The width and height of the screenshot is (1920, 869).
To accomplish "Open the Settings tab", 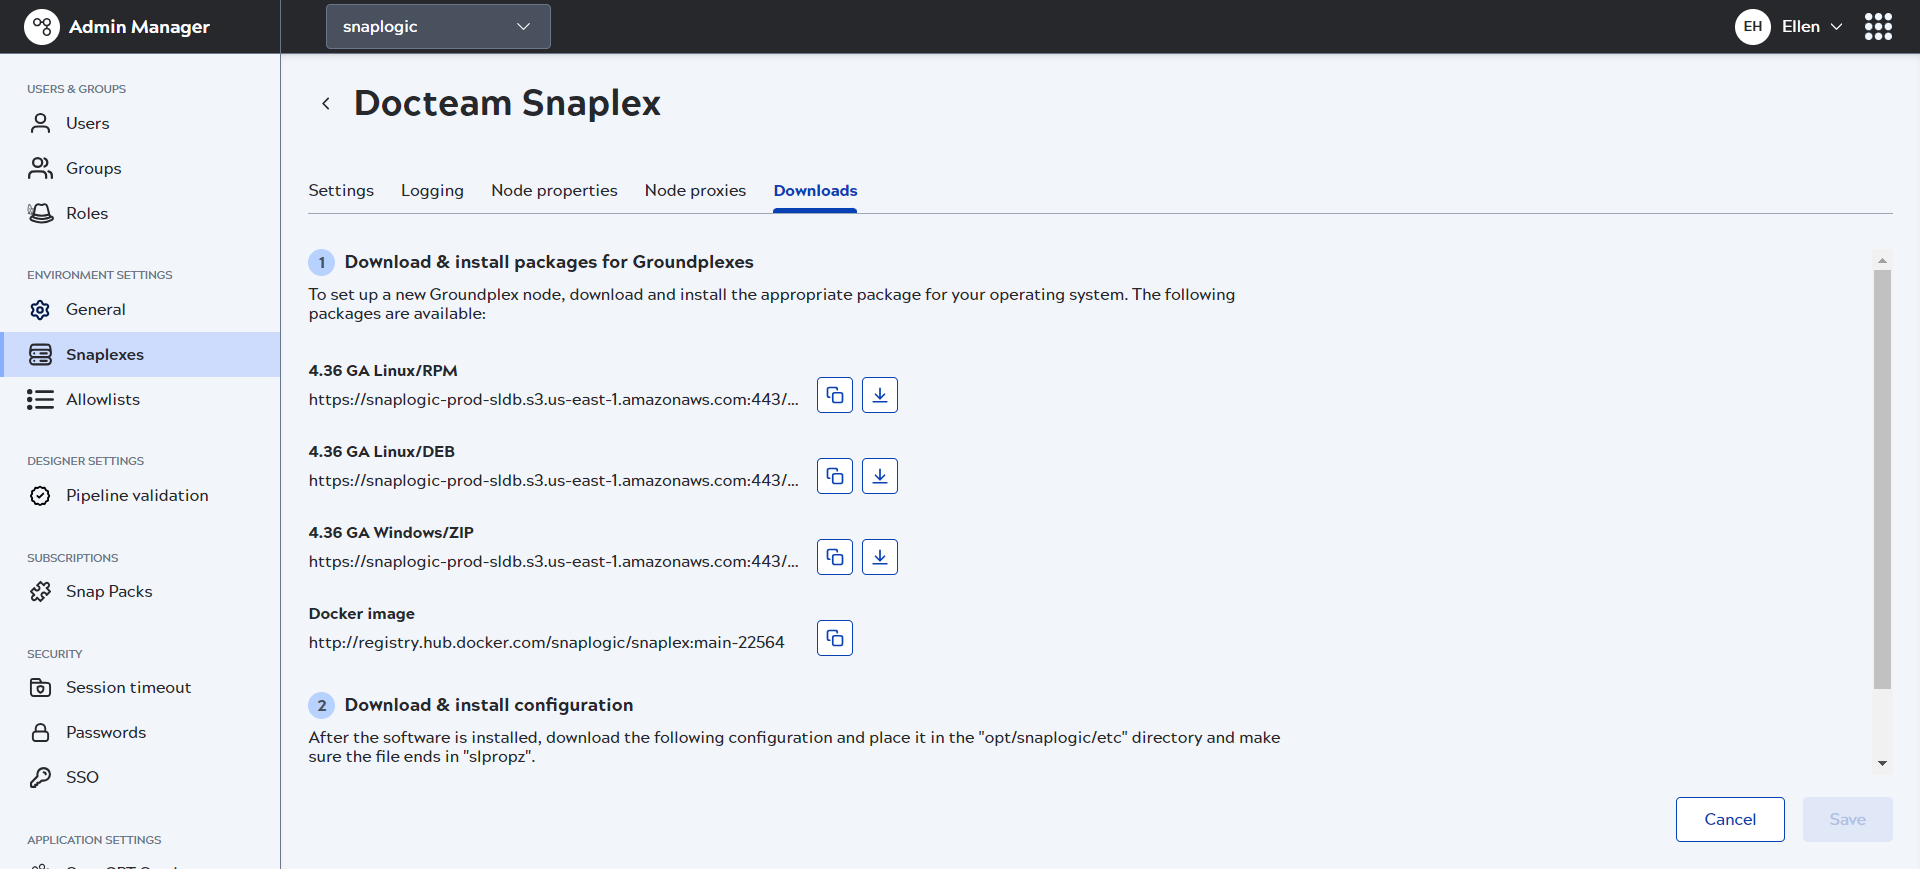I will pos(341,190).
